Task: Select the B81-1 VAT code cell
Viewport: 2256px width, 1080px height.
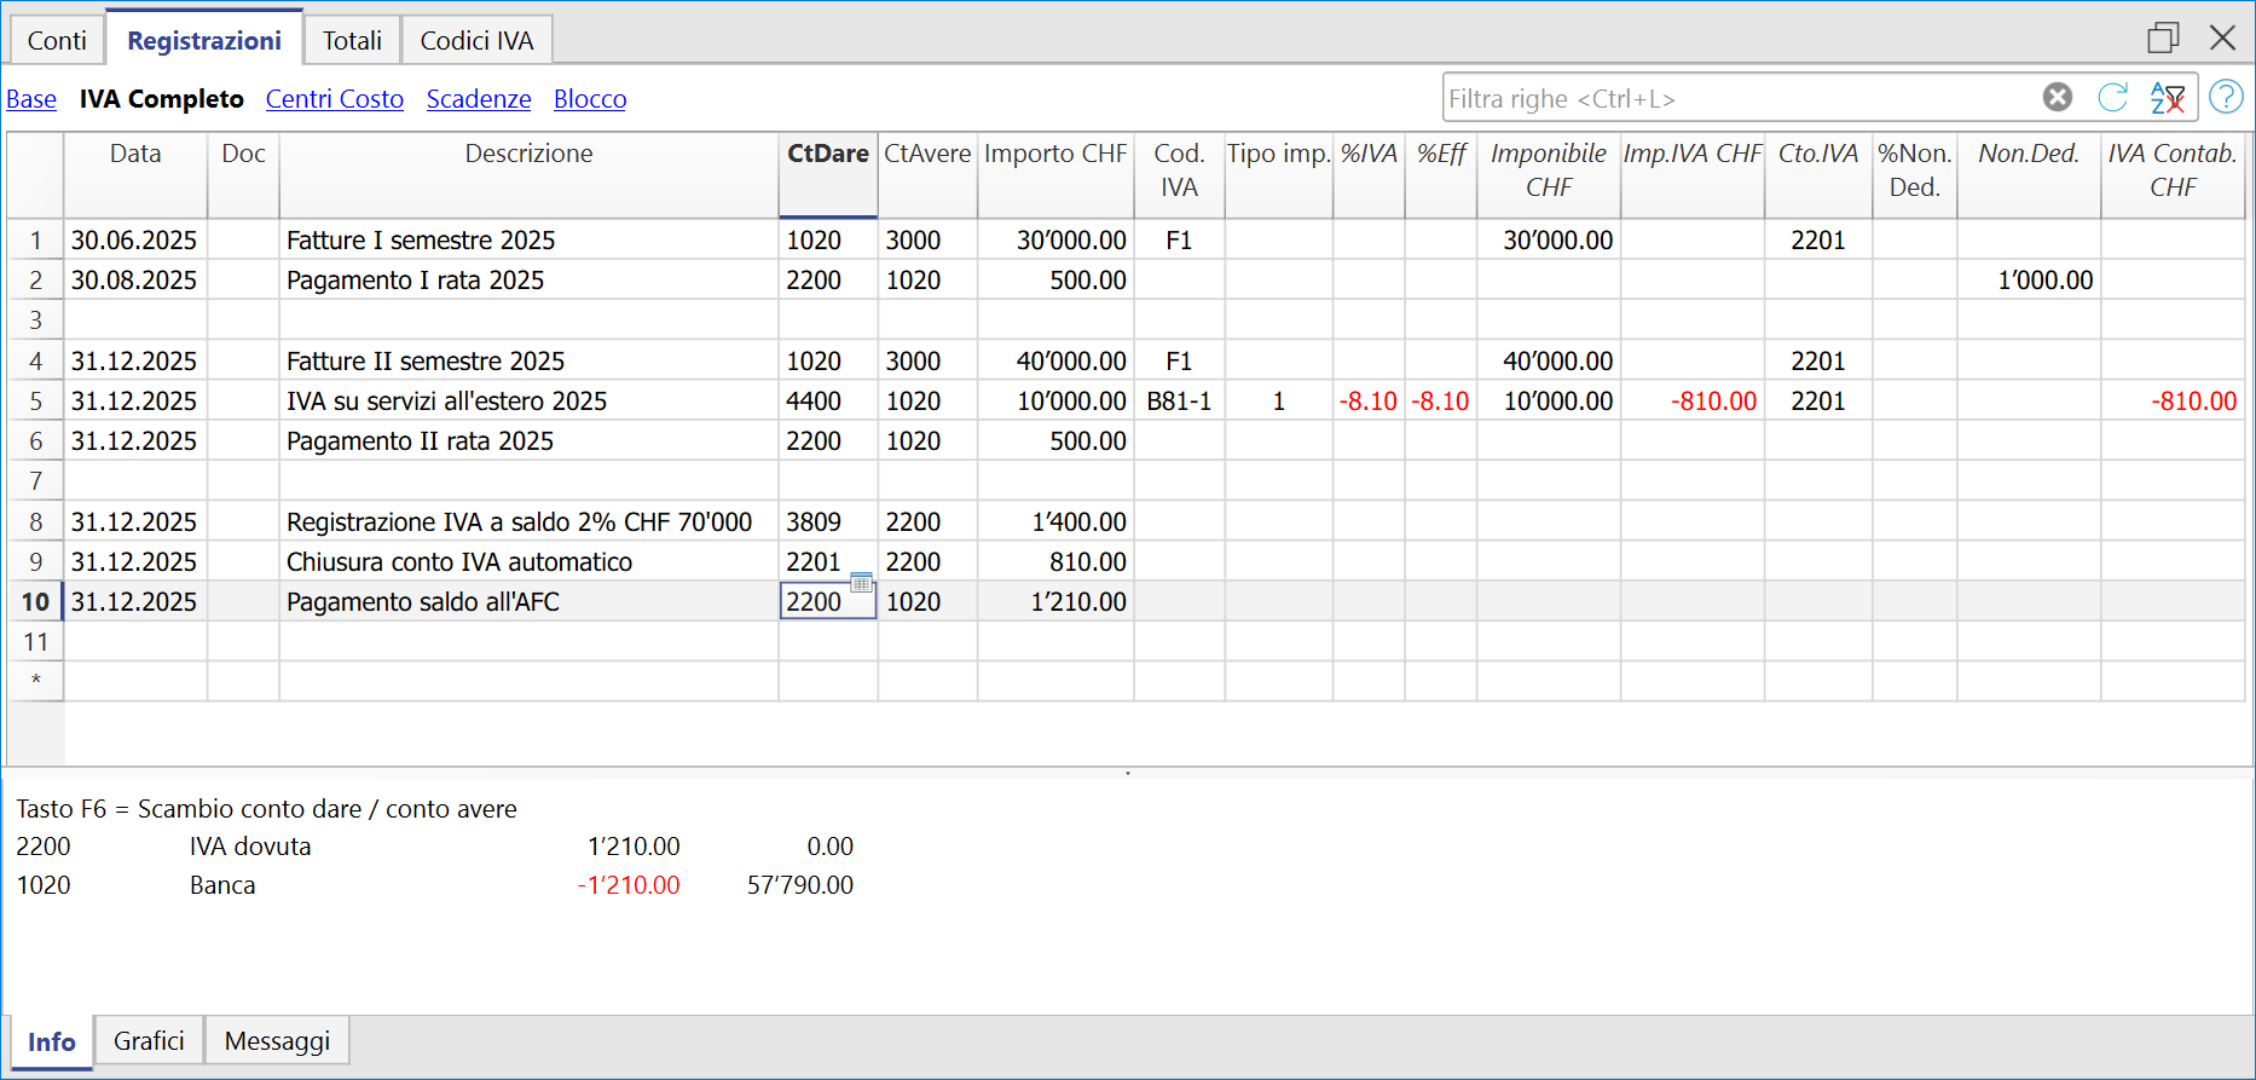Action: pyautogui.click(x=1178, y=401)
